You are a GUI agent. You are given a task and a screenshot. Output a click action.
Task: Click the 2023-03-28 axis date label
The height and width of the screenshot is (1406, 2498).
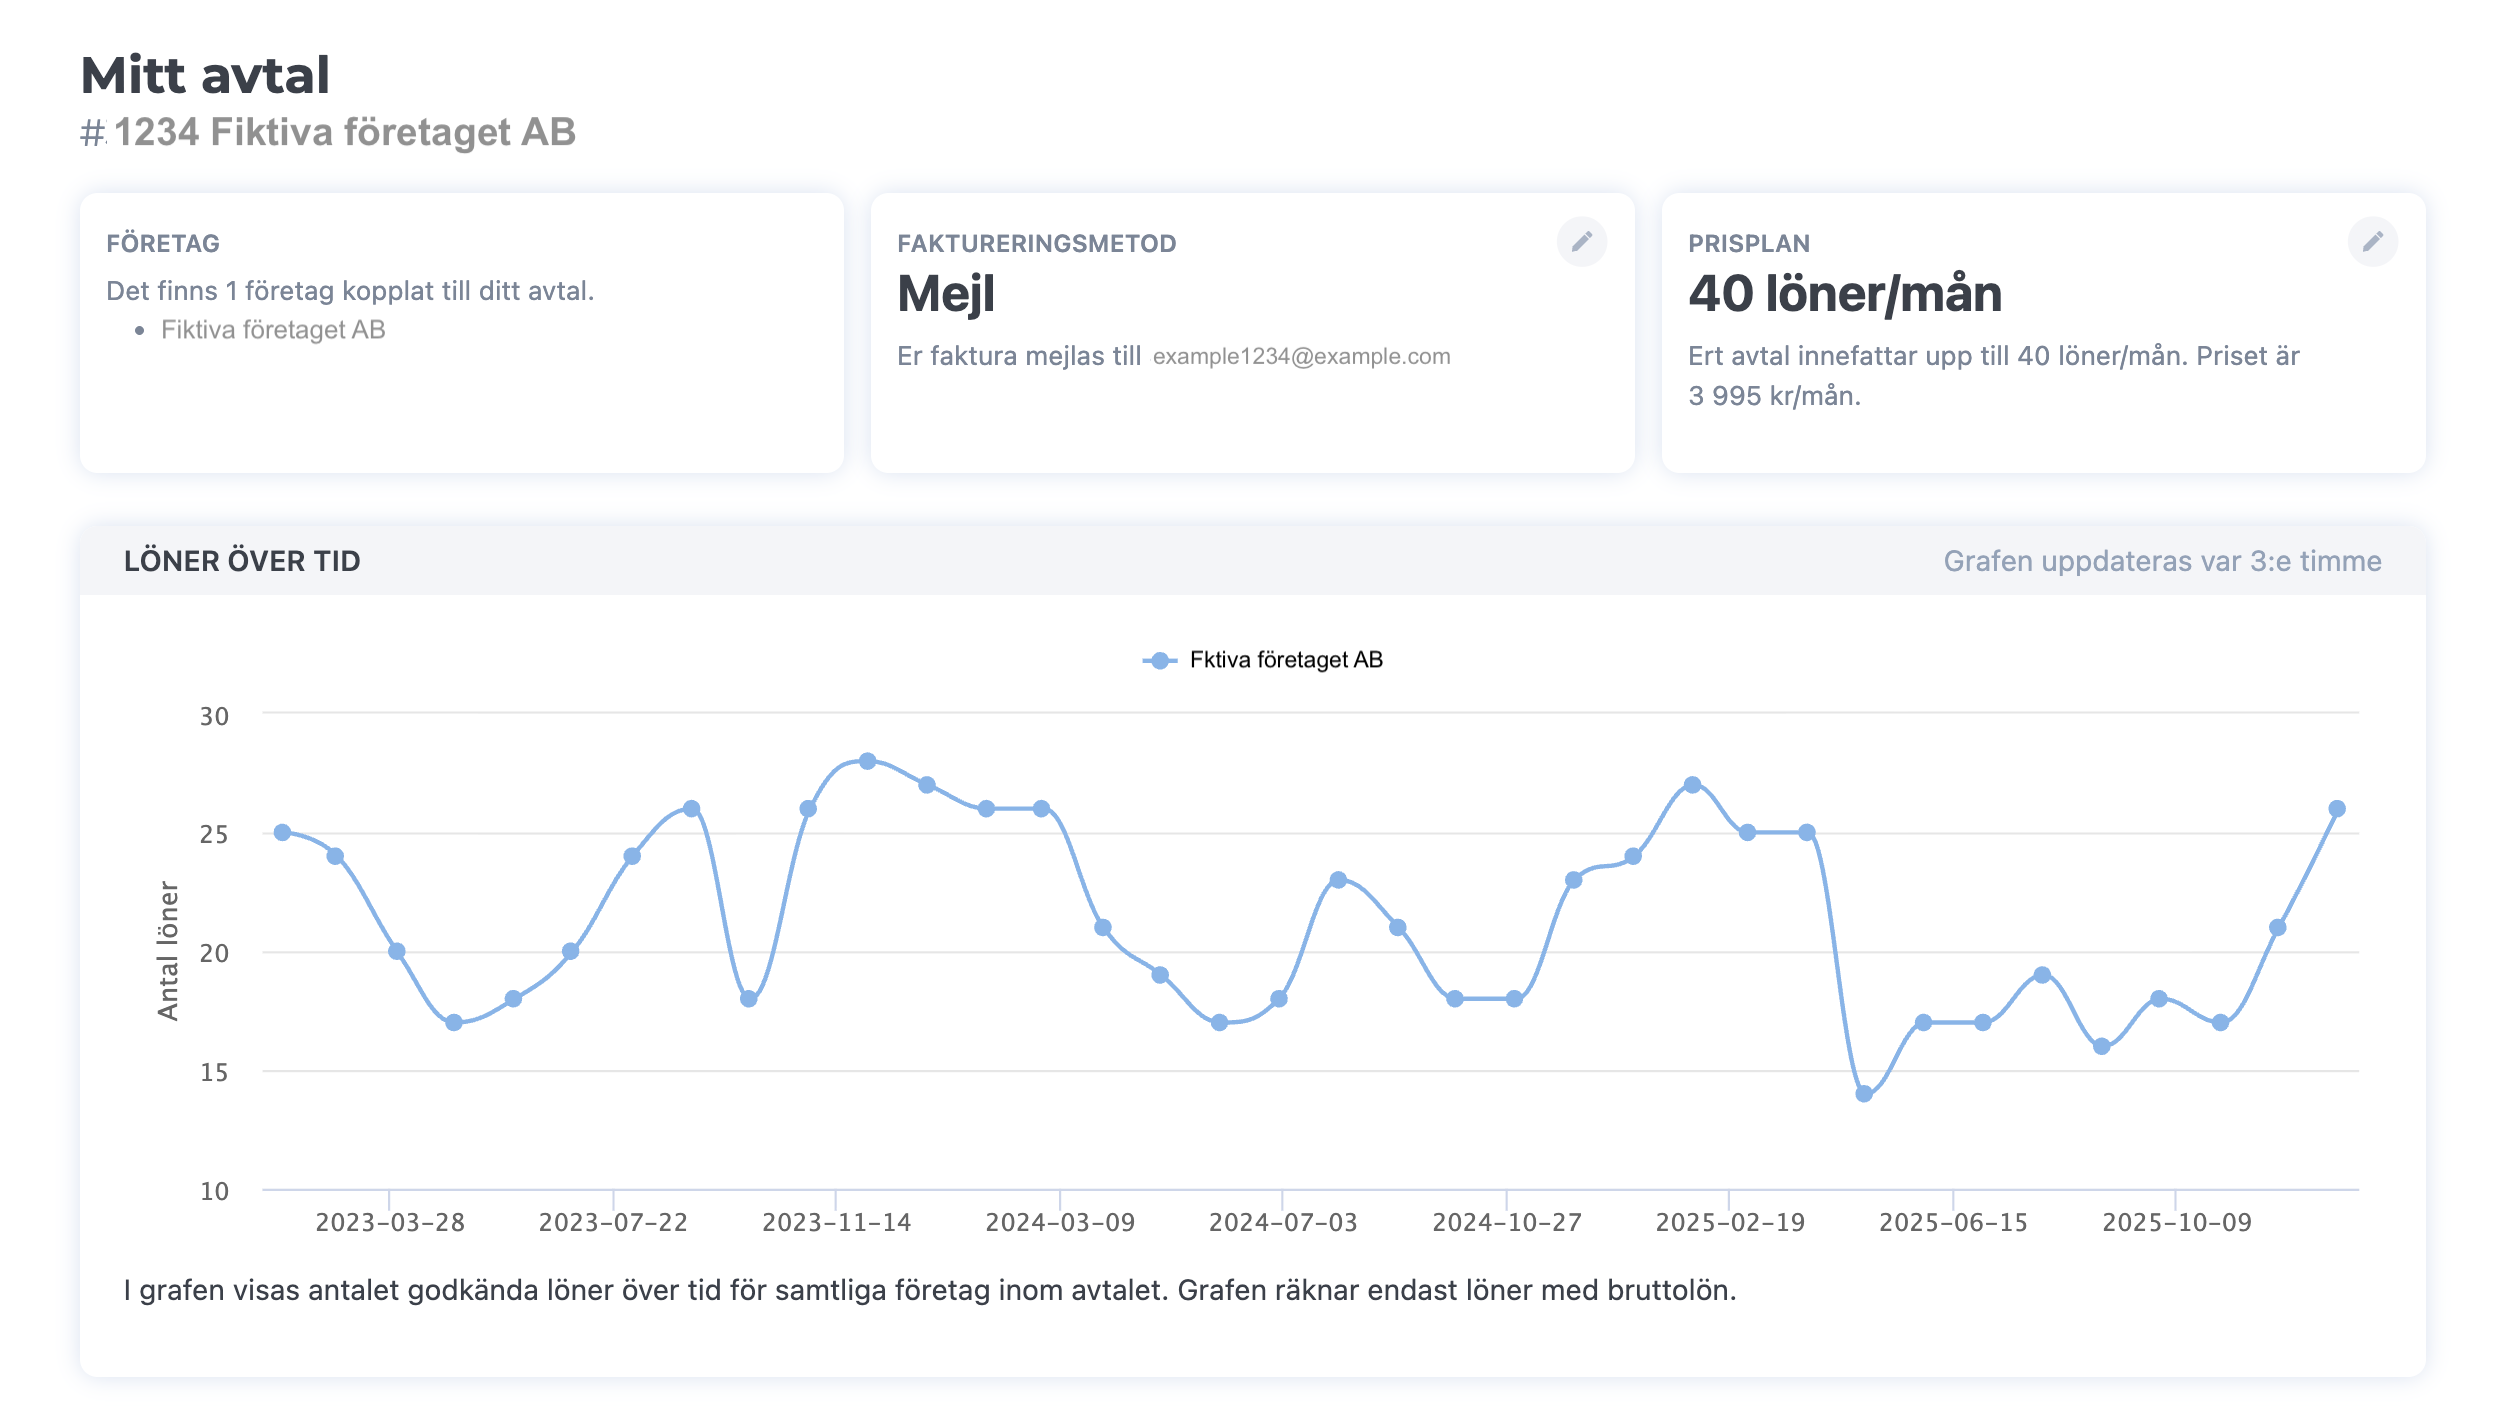[x=390, y=1222]
